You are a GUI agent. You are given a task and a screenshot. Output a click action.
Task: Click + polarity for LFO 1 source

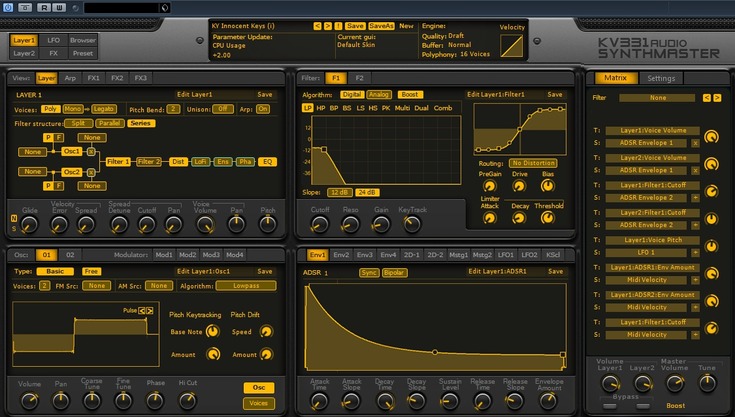click(695, 253)
